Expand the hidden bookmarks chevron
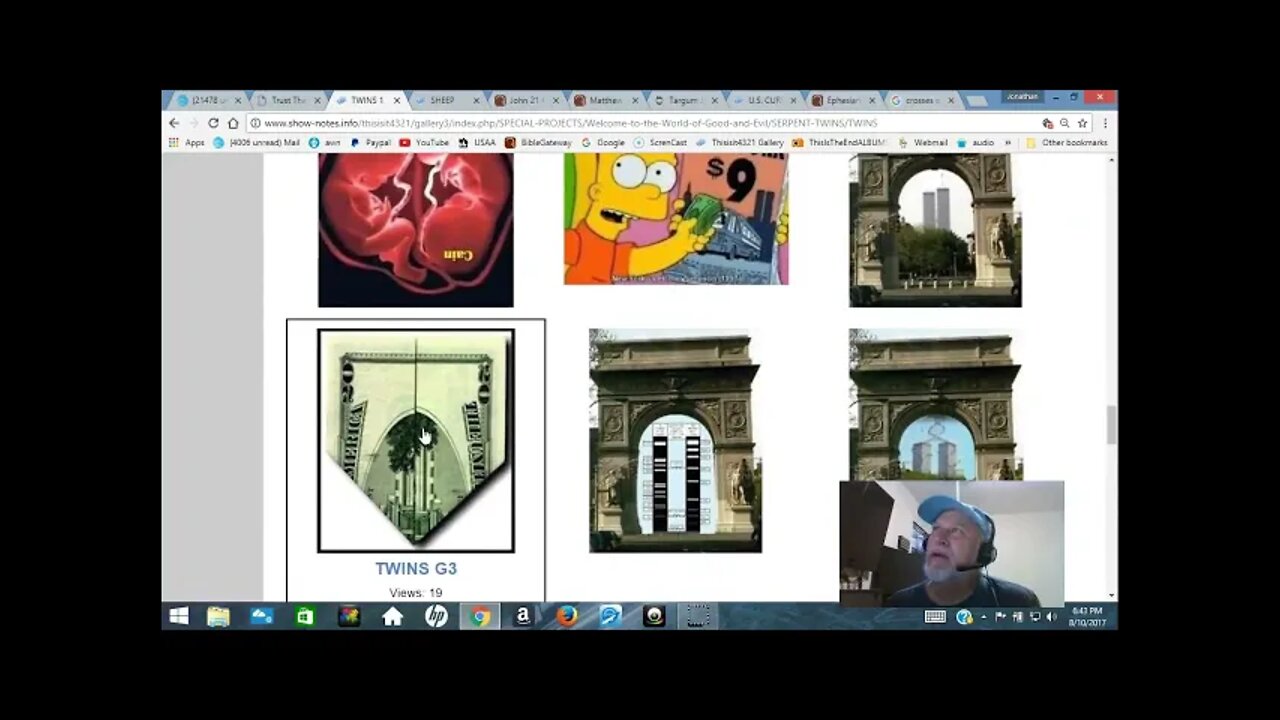This screenshot has height=720, width=1280. coord(1008,143)
